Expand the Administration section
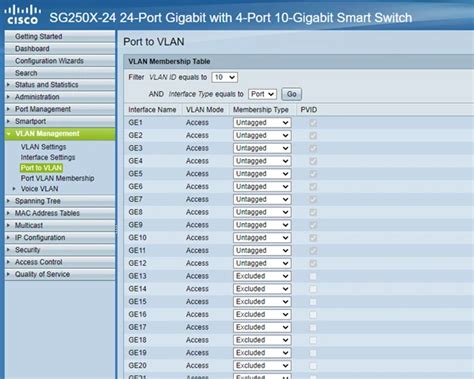This screenshot has width=474, height=379. point(60,97)
